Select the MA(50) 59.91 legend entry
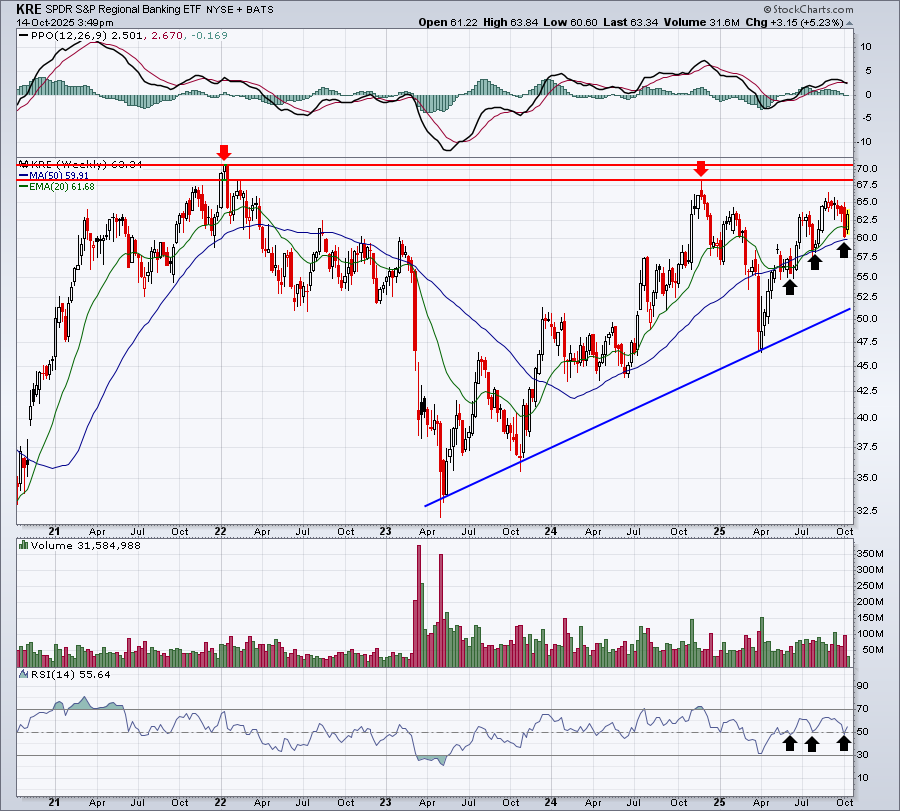 tap(54, 176)
